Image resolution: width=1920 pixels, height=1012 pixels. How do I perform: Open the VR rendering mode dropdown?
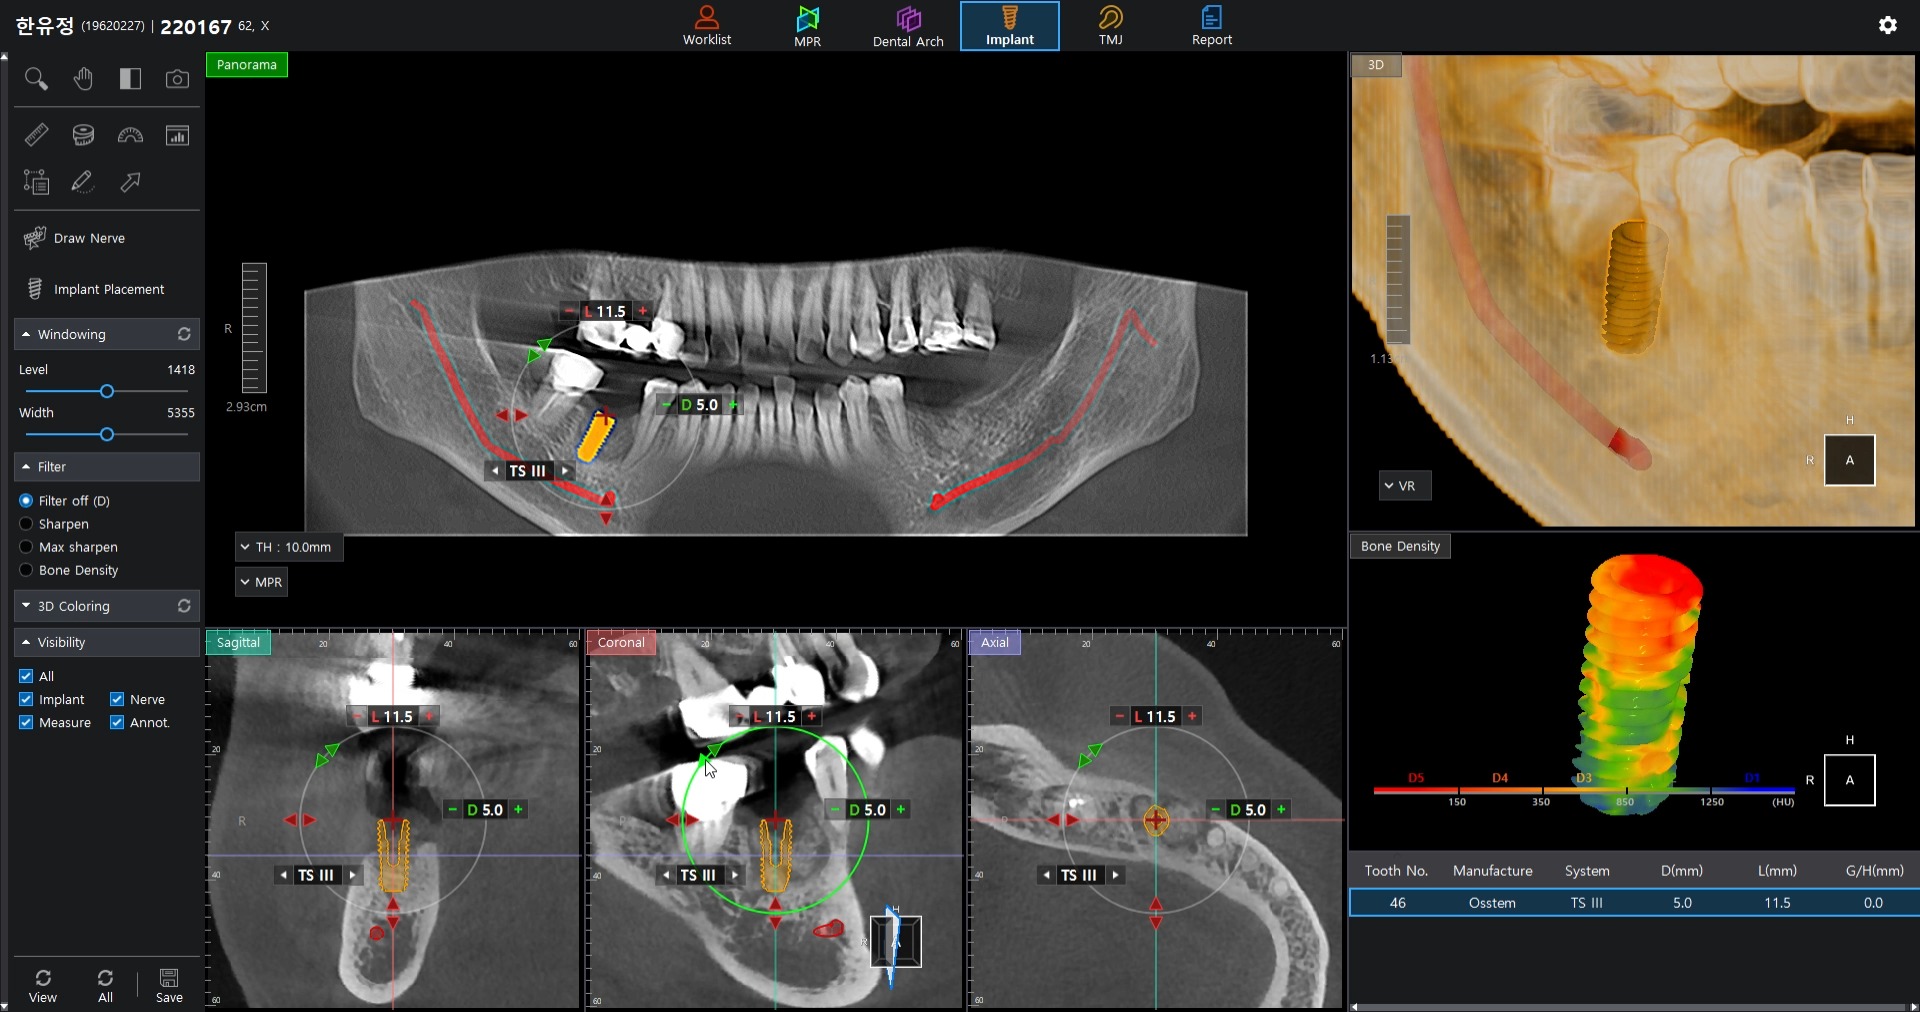click(x=1405, y=486)
